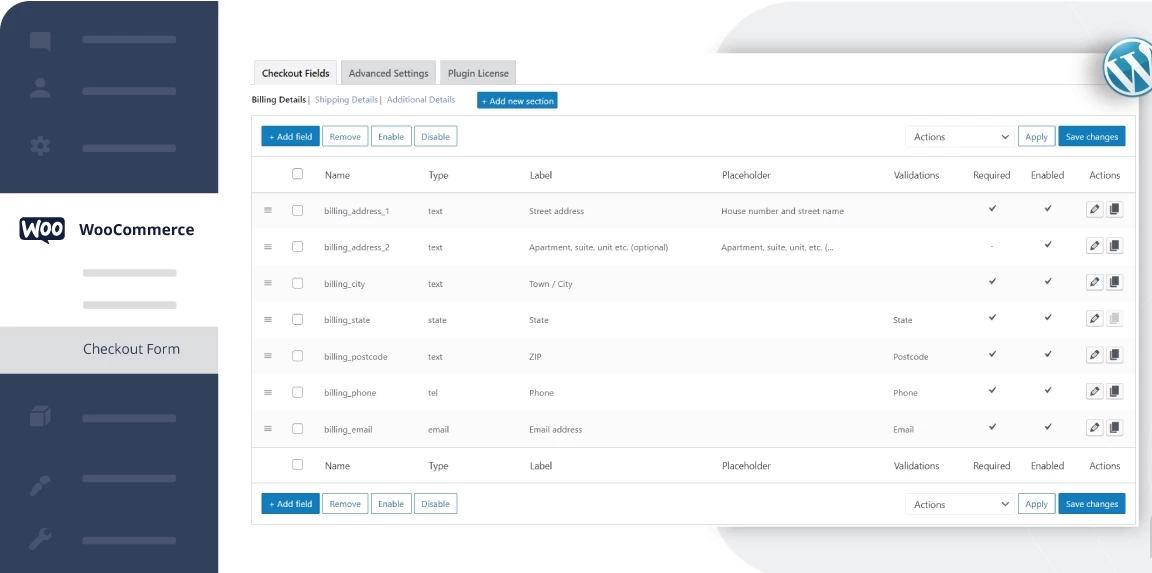Open the user profile icon in sidebar
This screenshot has width=1152, height=573.
click(x=40, y=88)
